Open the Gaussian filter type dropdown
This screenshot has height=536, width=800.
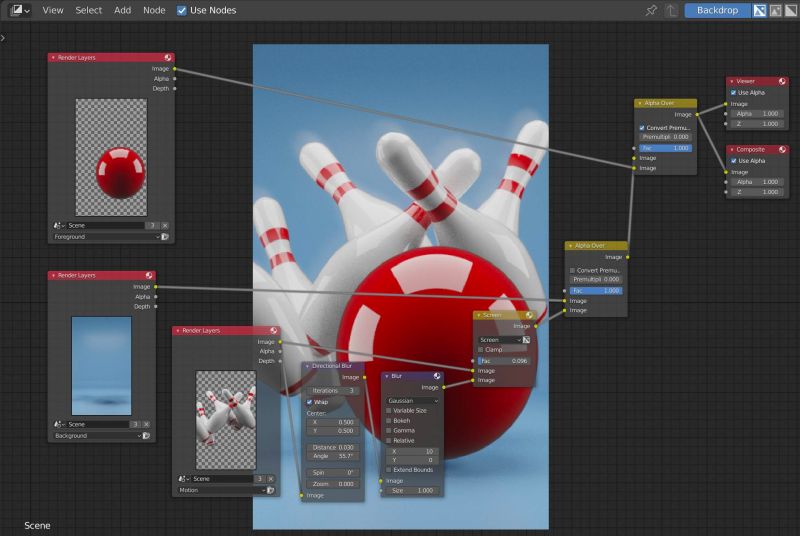pos(412,401)
